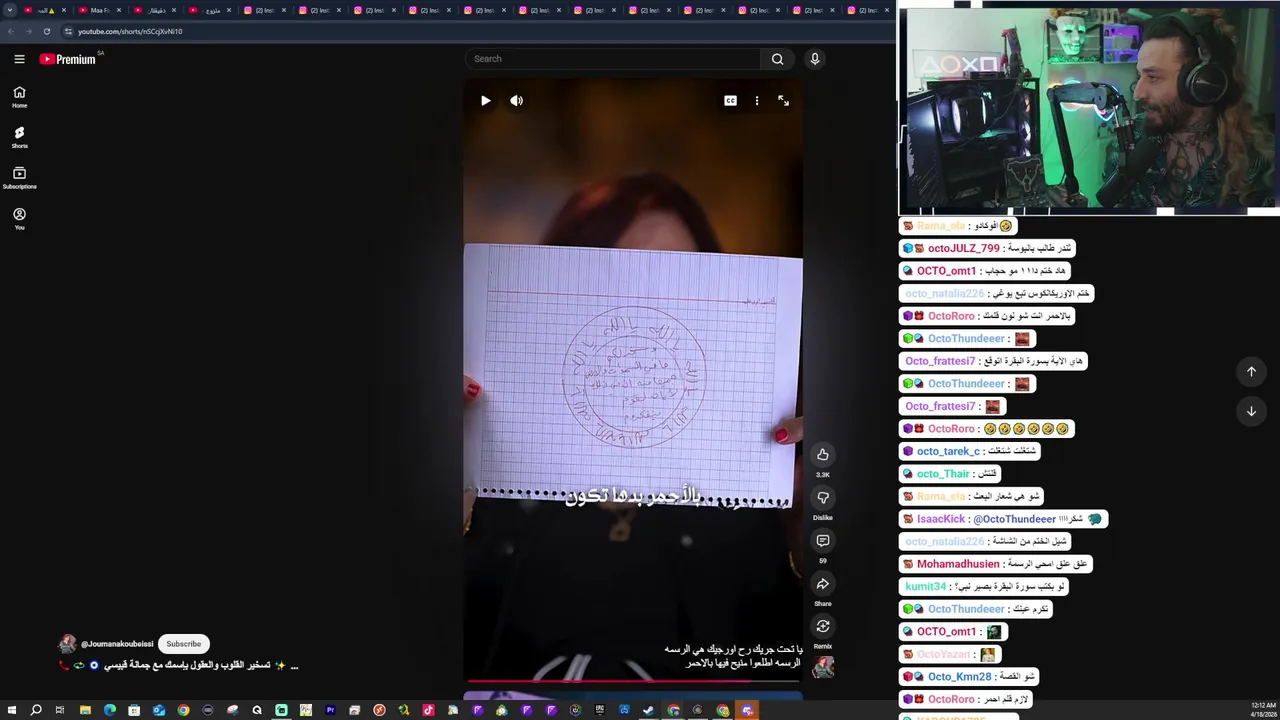Viewport: 1280px width, 720px height.
Task: Open the You section in sidebar
Action: pos(19,219)
